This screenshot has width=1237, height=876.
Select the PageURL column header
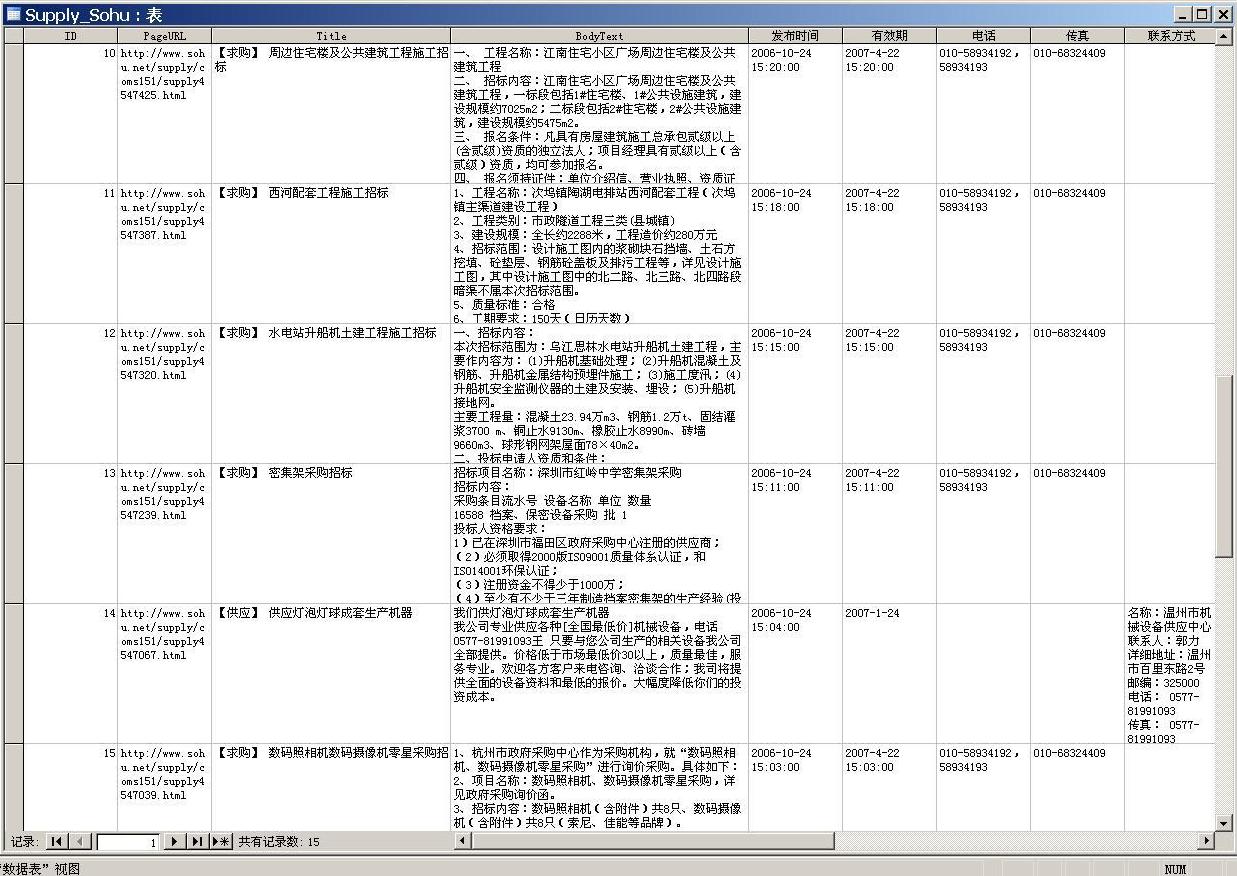click(164, 36)
